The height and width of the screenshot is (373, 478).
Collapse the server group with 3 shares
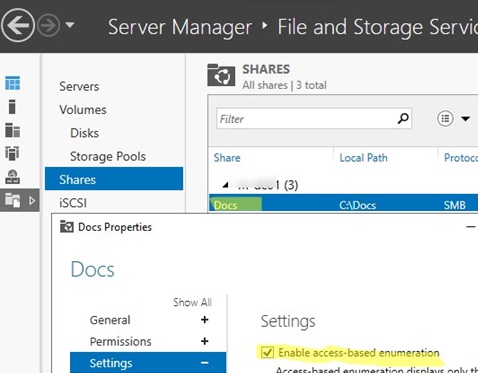[226, 184]
